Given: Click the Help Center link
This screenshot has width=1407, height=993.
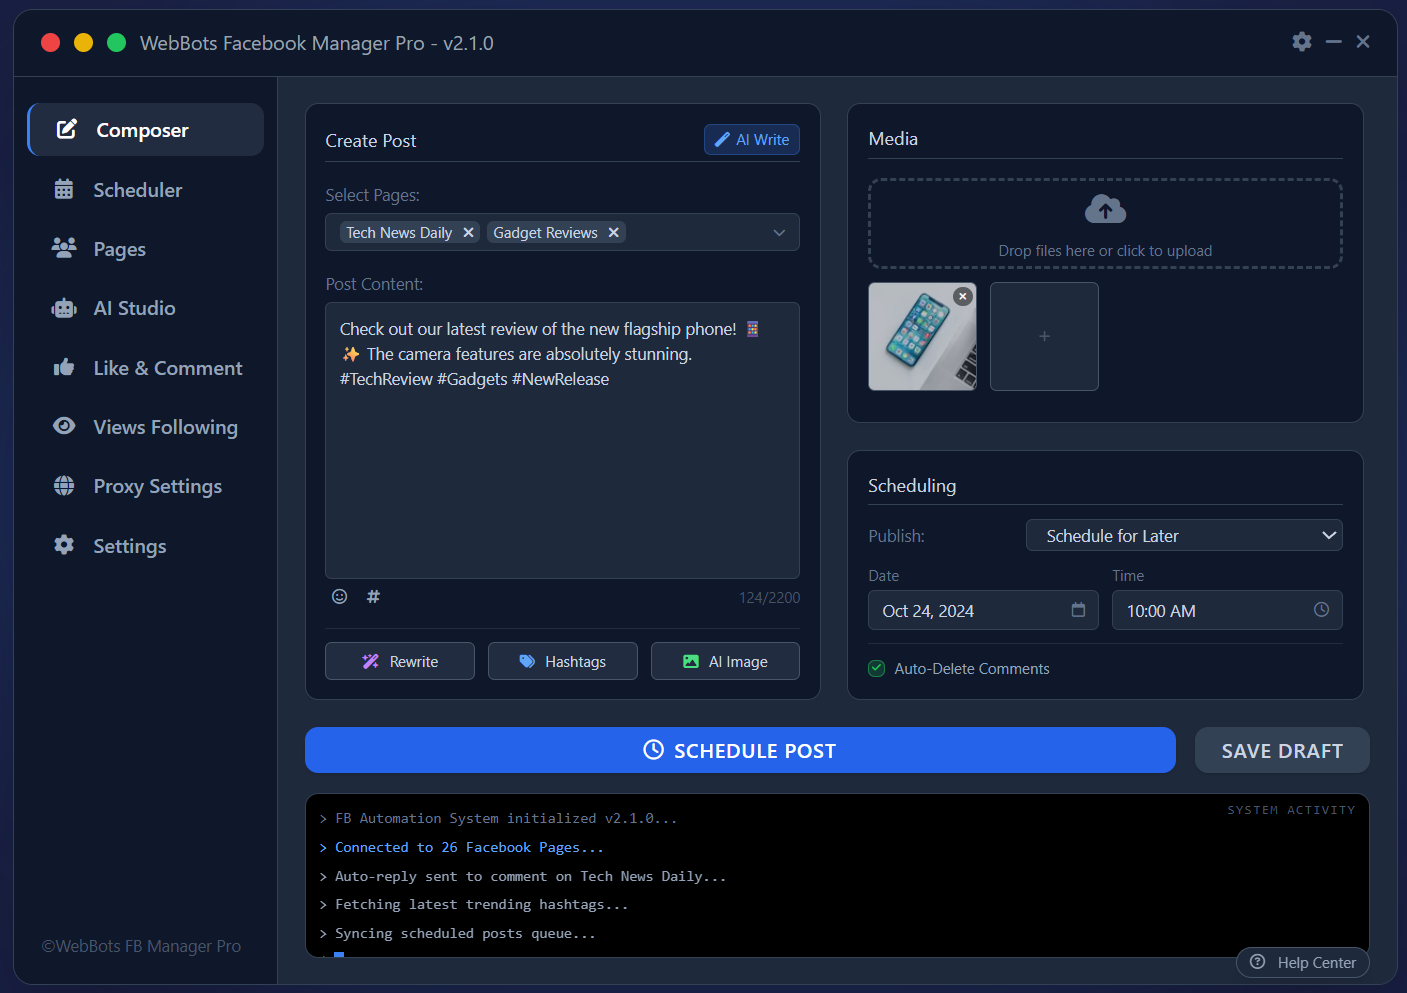Looking at the screenshot, I should (1302, 962).
